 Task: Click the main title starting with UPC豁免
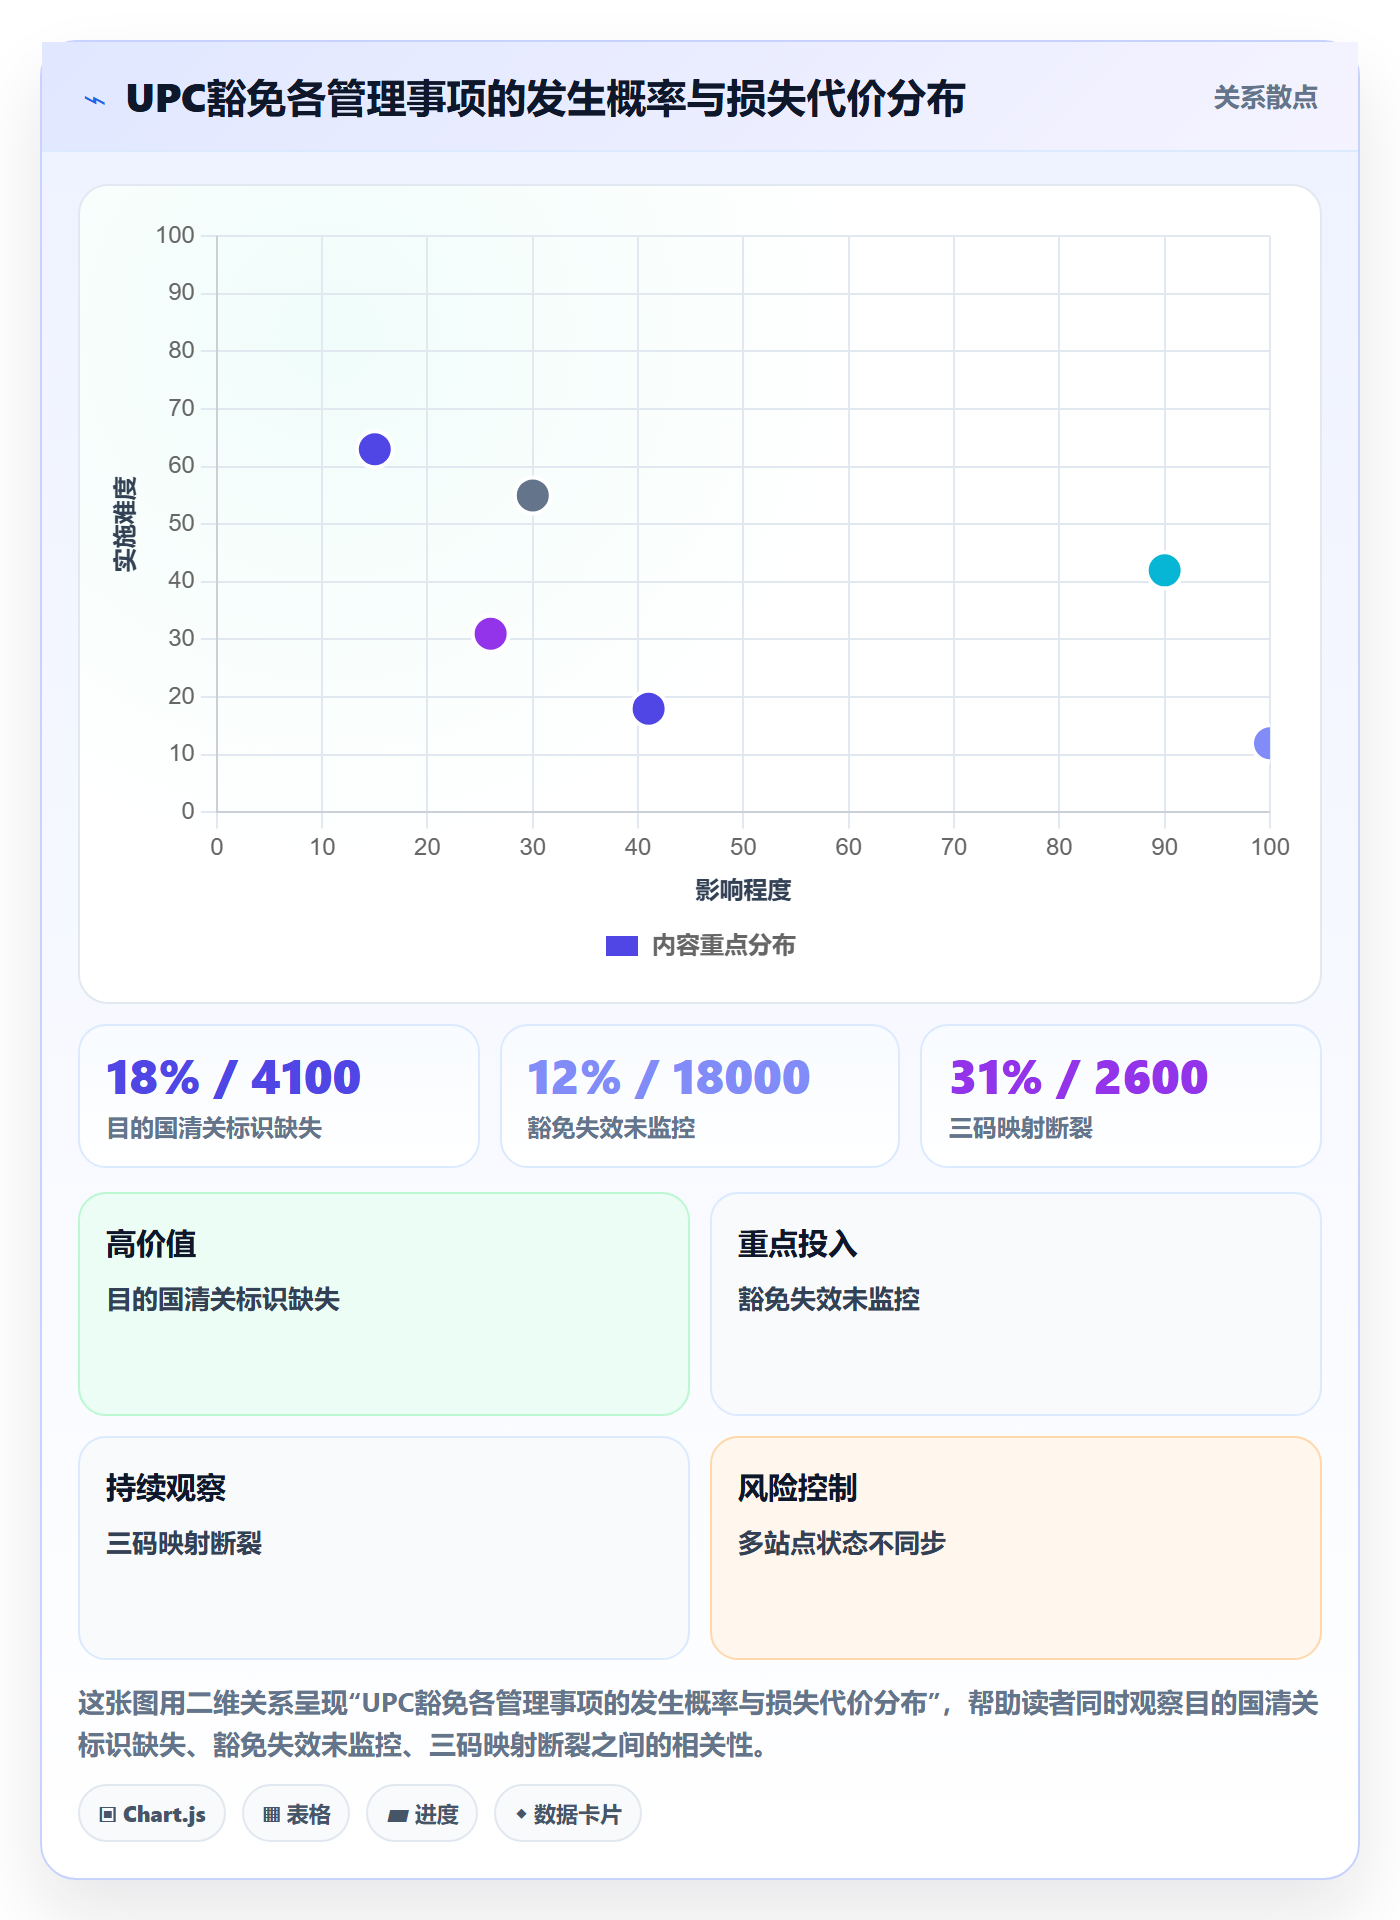(545, 99)
